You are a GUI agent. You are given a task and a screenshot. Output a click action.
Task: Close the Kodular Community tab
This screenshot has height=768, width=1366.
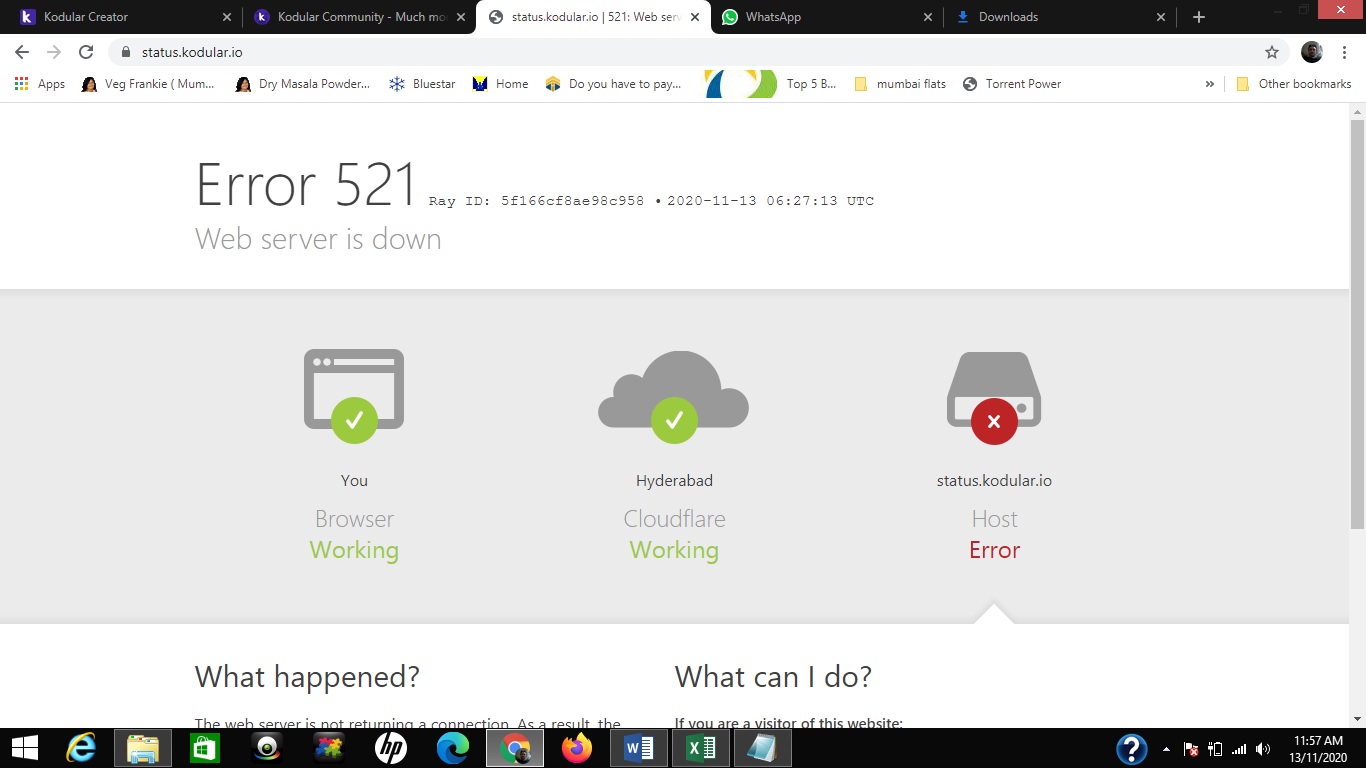[461, 17]
